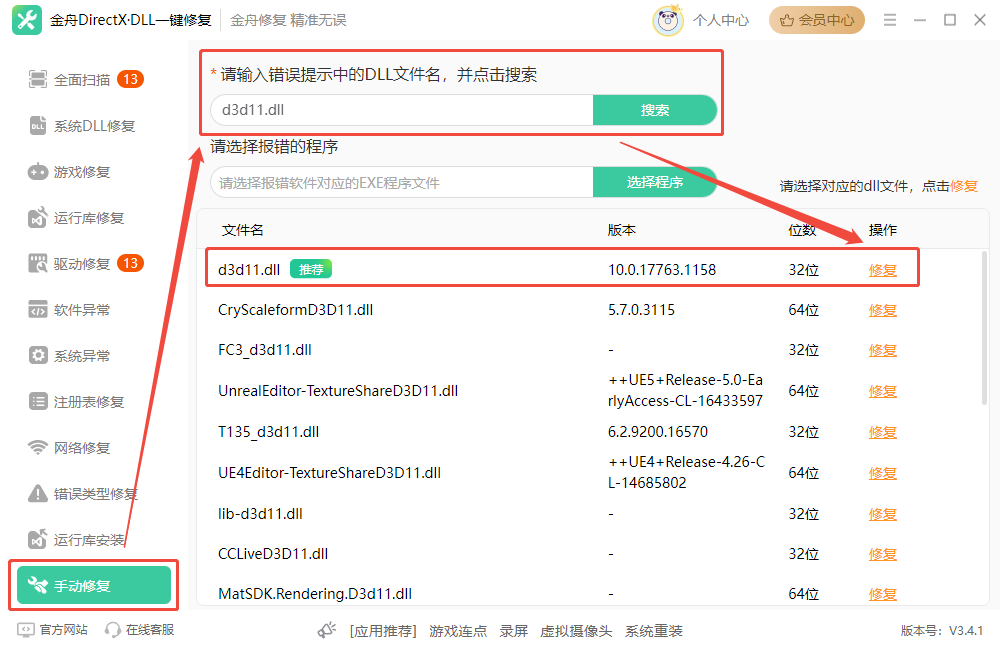Click version 10.0.17763.1158 cell
Viewport: 1000px width, 650px height.
point(662,270)
